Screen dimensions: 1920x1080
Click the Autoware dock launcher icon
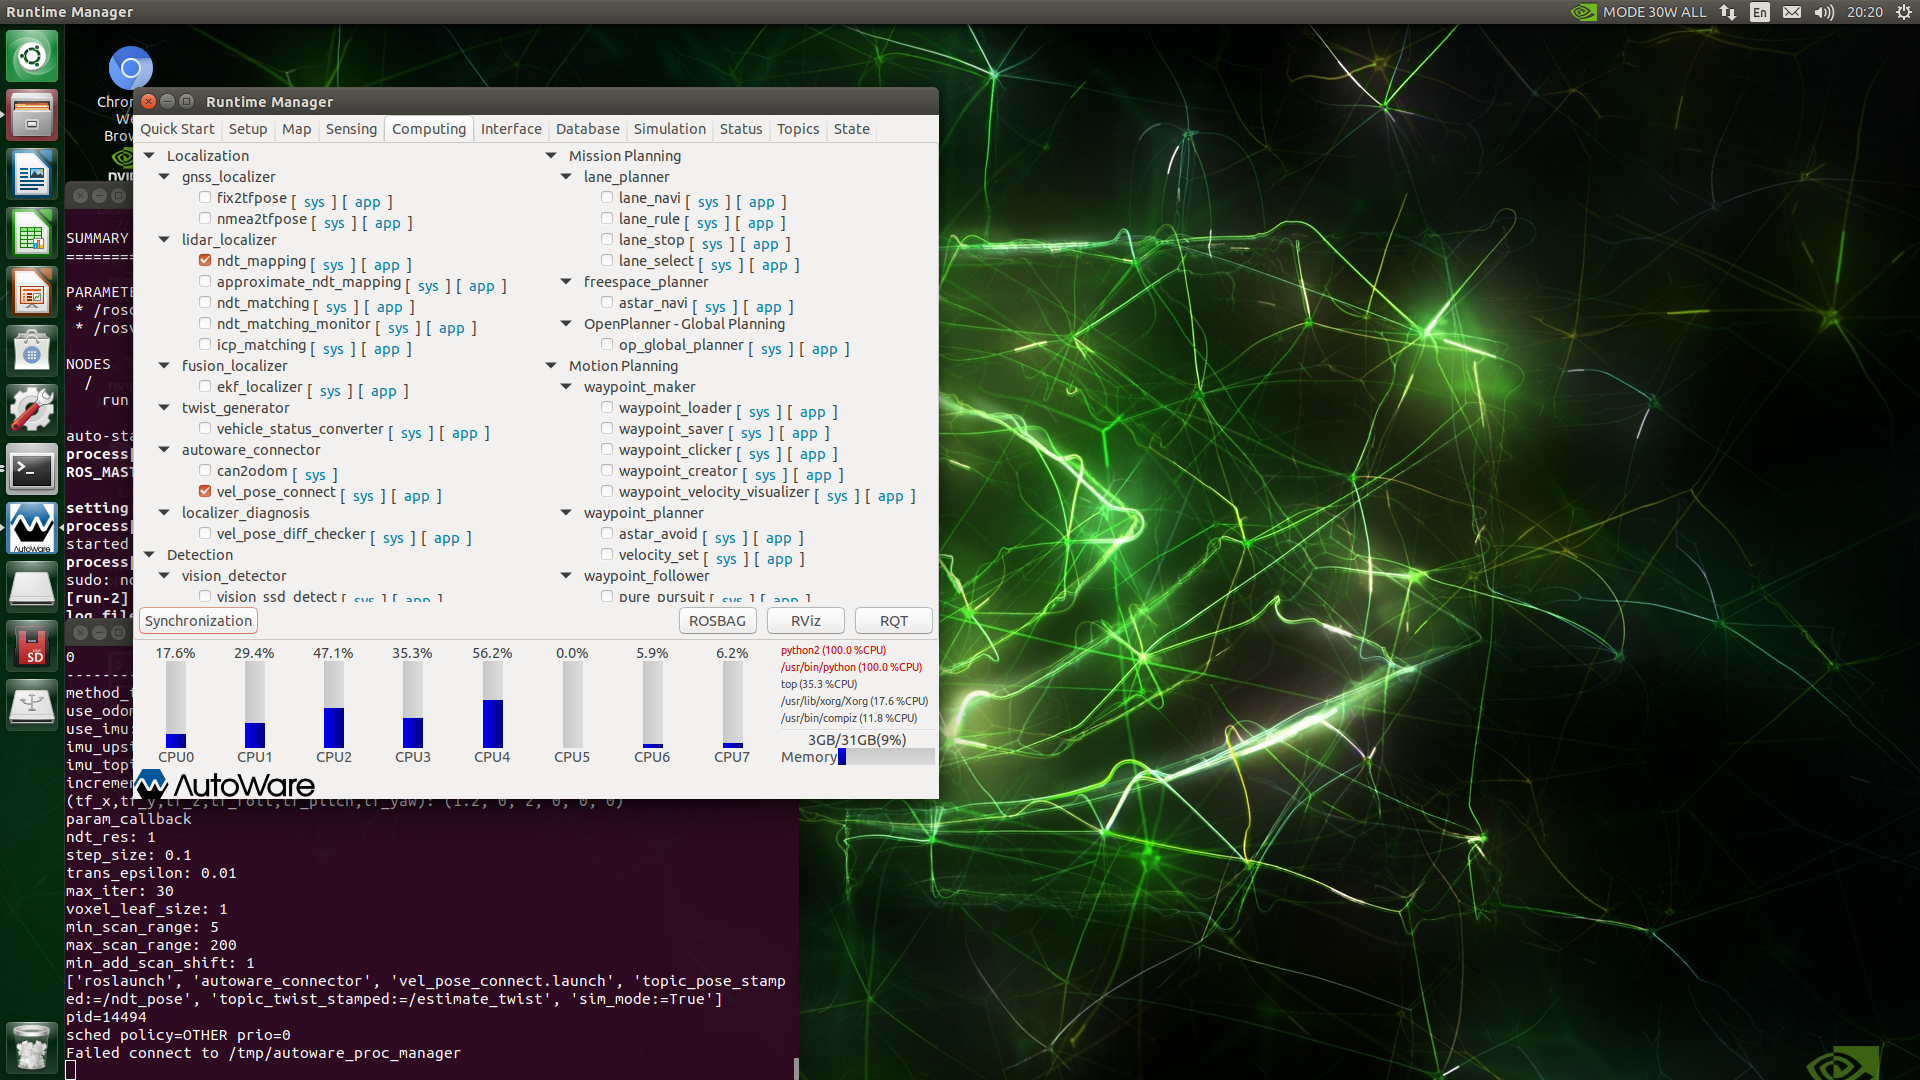click(32, 529)
